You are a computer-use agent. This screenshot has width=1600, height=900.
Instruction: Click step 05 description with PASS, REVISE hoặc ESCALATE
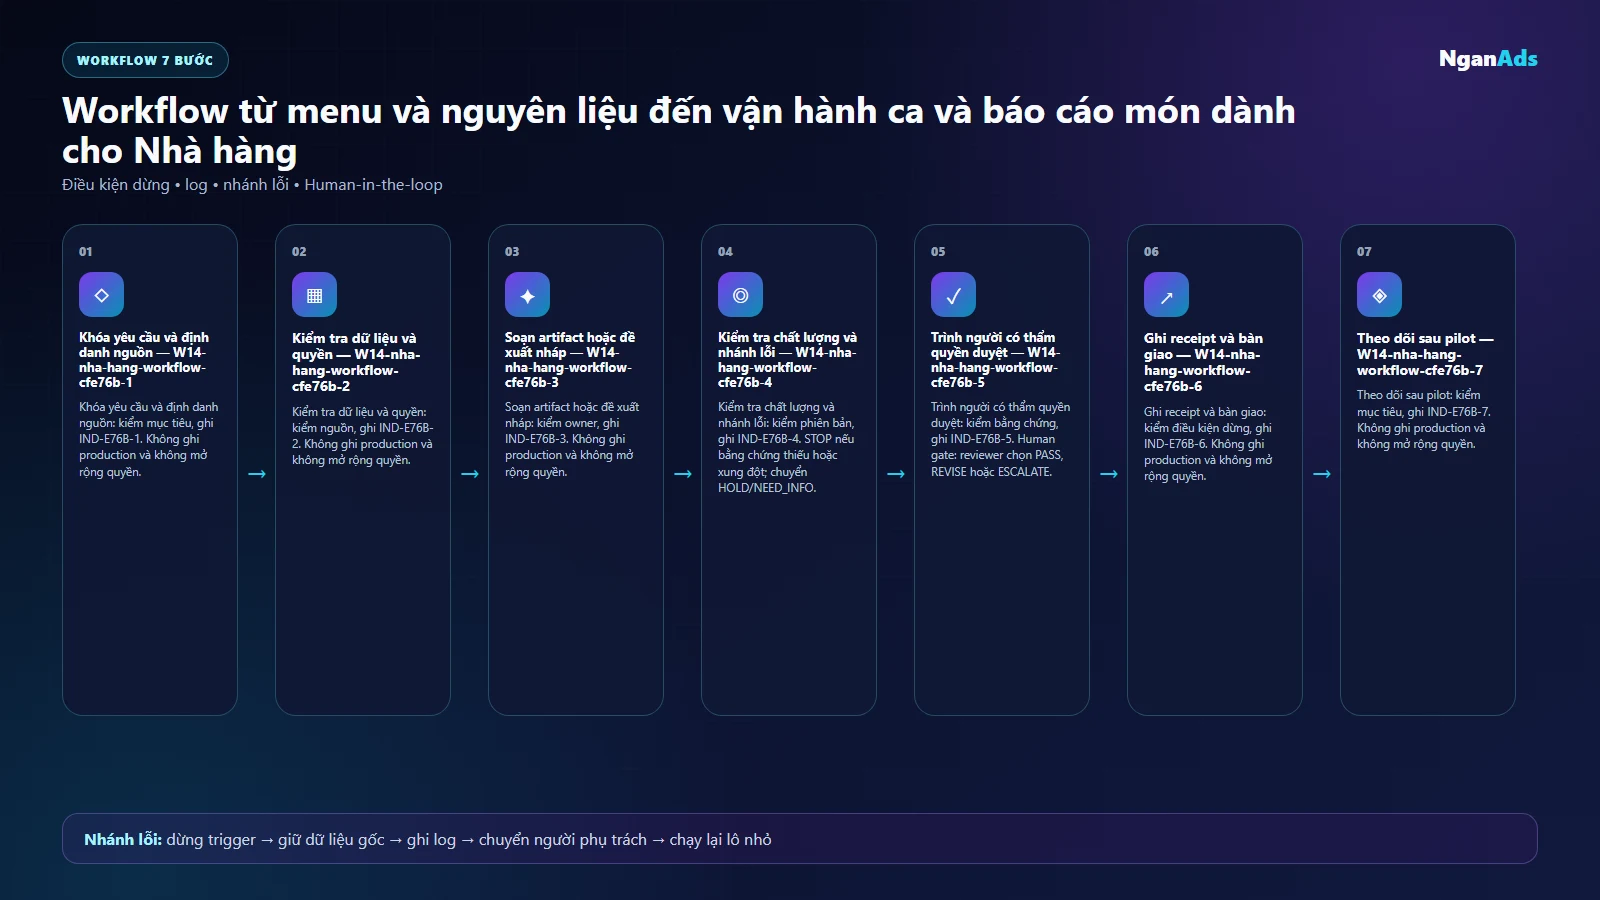coord(1000,439)
